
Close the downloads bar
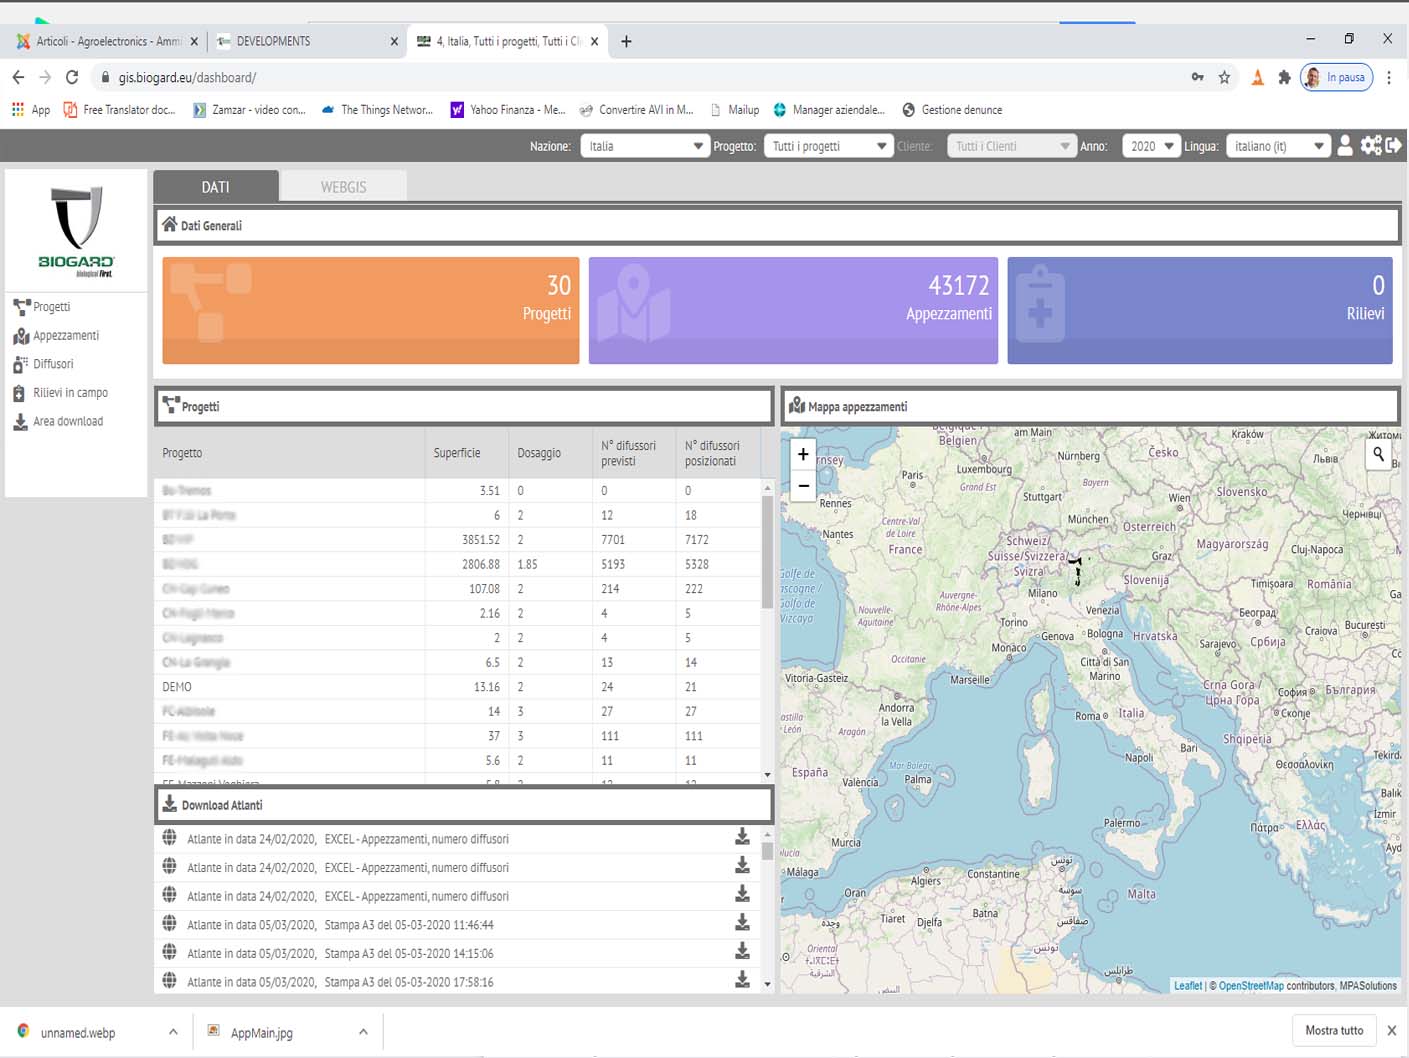click(1391, 1031)
